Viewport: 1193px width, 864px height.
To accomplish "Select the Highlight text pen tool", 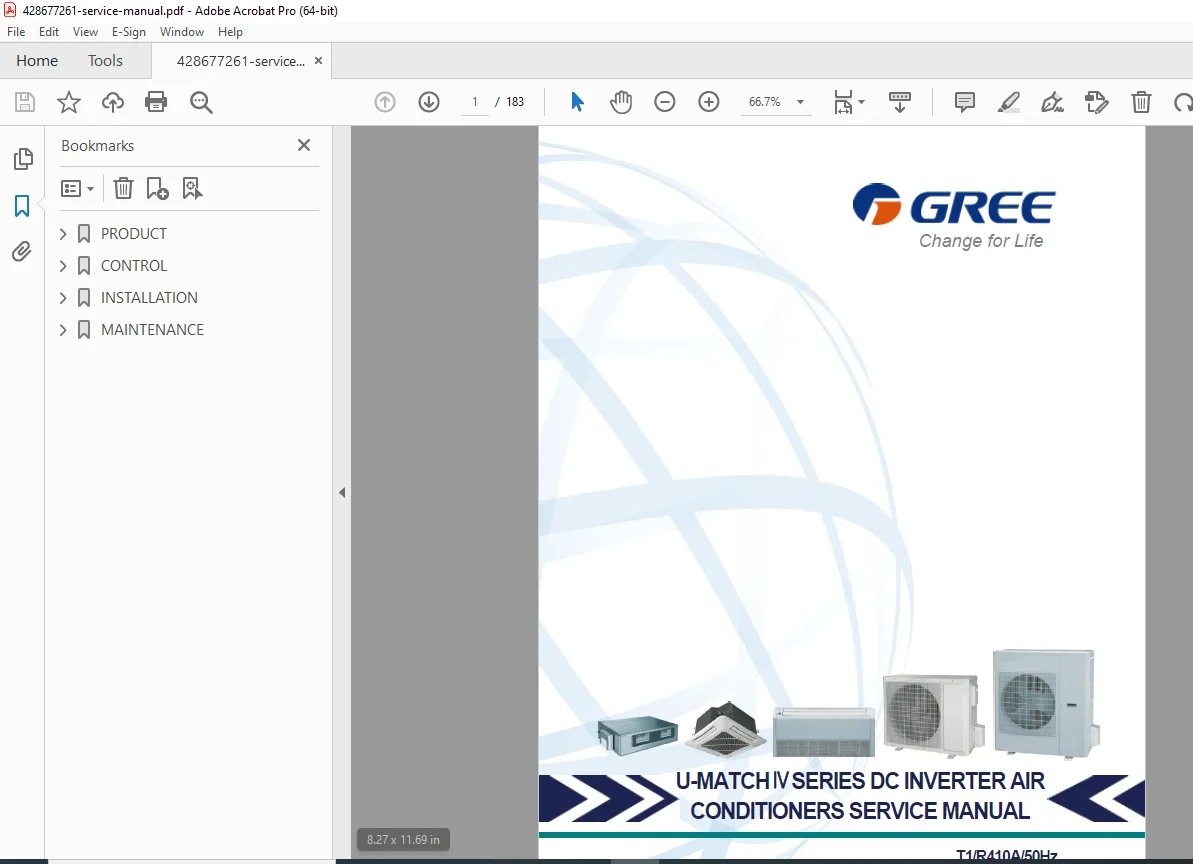I will (x=1009, y=102).
